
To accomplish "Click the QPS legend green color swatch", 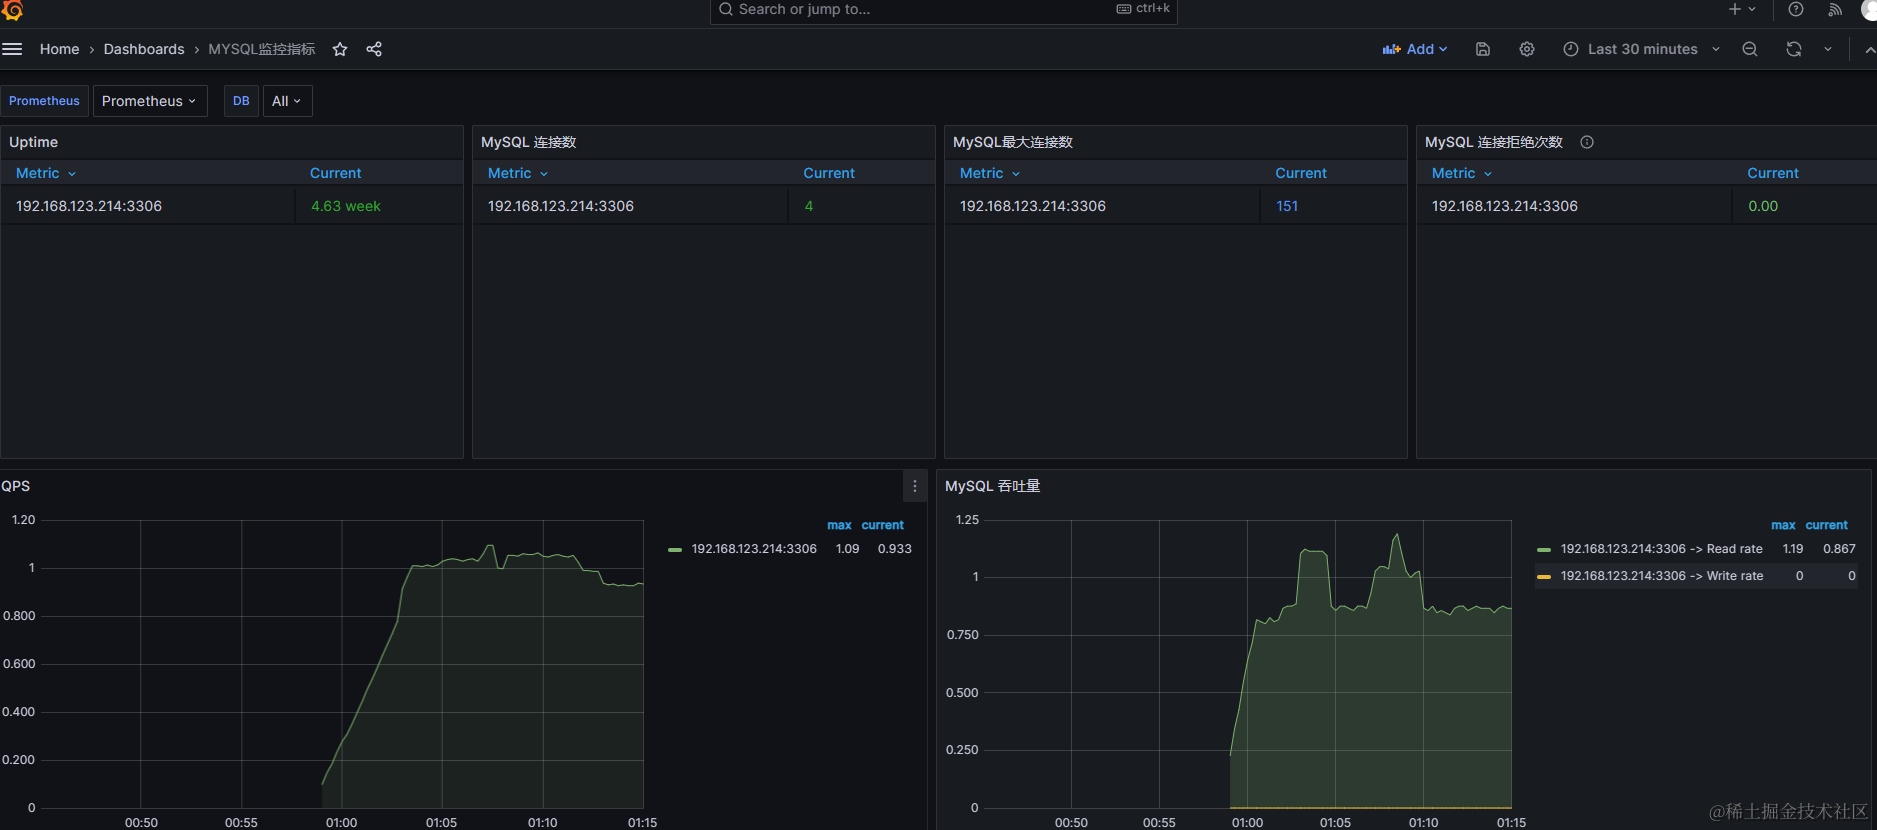I will (675, 549).
